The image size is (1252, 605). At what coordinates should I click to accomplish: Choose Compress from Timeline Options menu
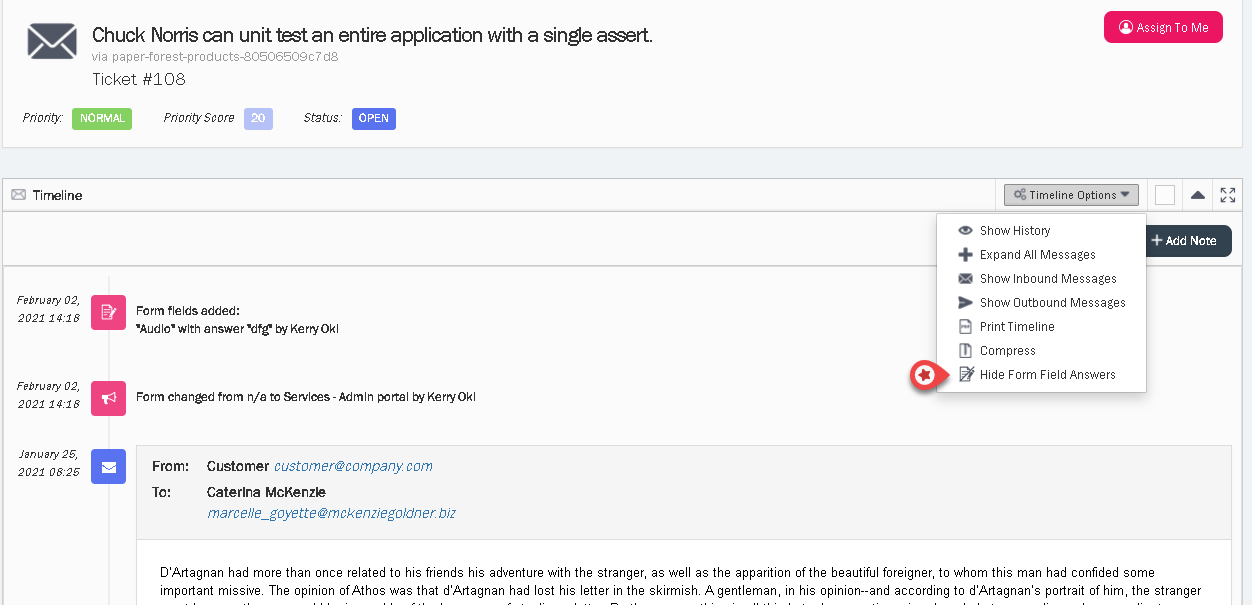[x=1007, y=351]
